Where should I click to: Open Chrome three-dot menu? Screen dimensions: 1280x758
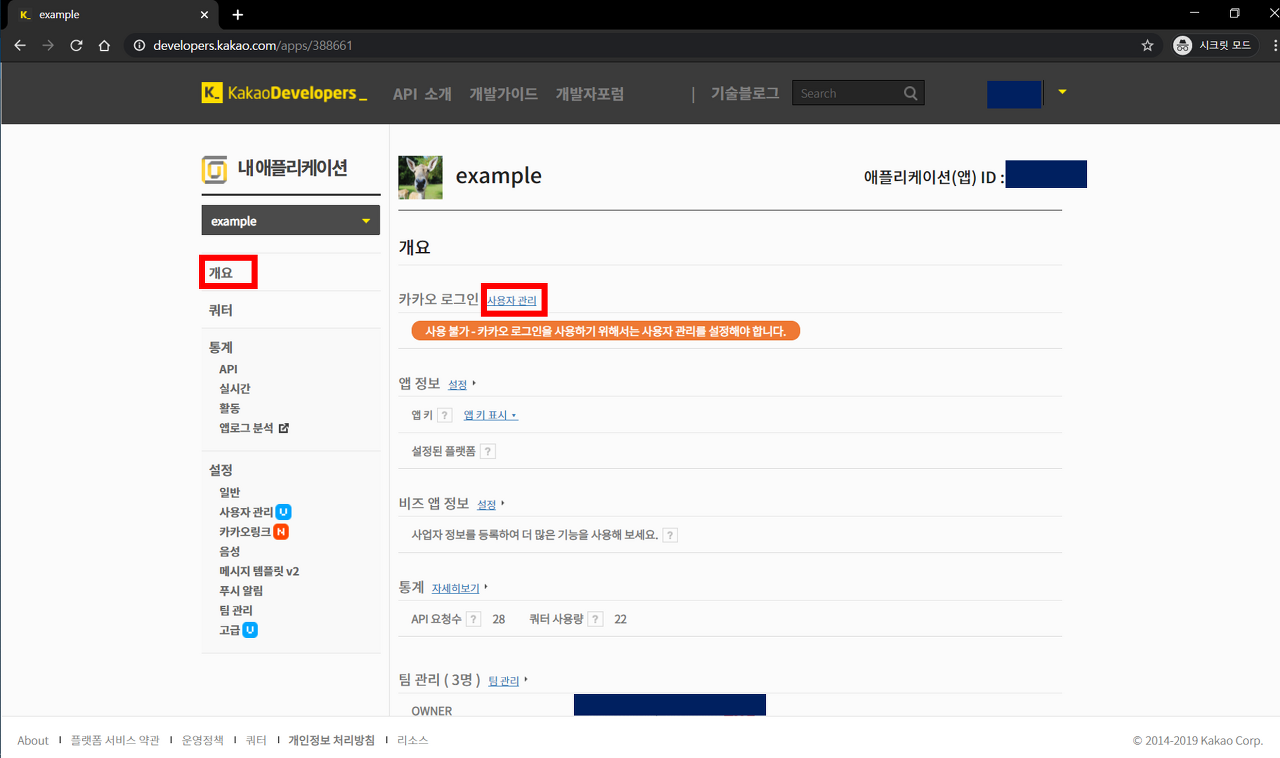coord(1277,45)
